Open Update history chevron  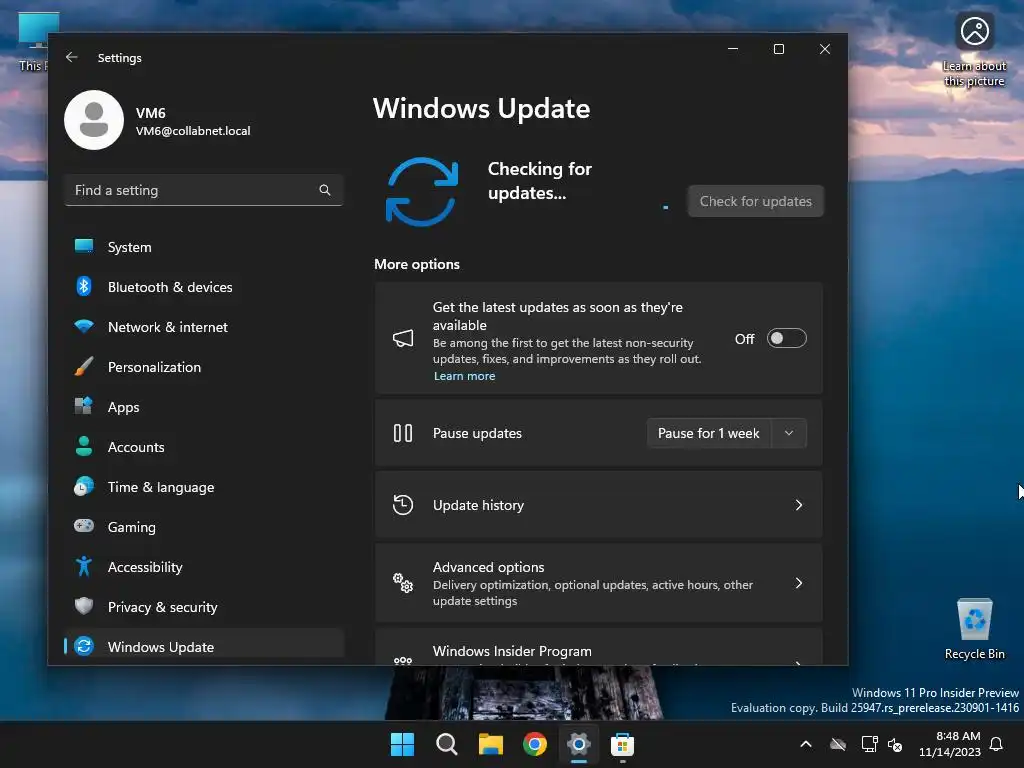coord(799,505)
